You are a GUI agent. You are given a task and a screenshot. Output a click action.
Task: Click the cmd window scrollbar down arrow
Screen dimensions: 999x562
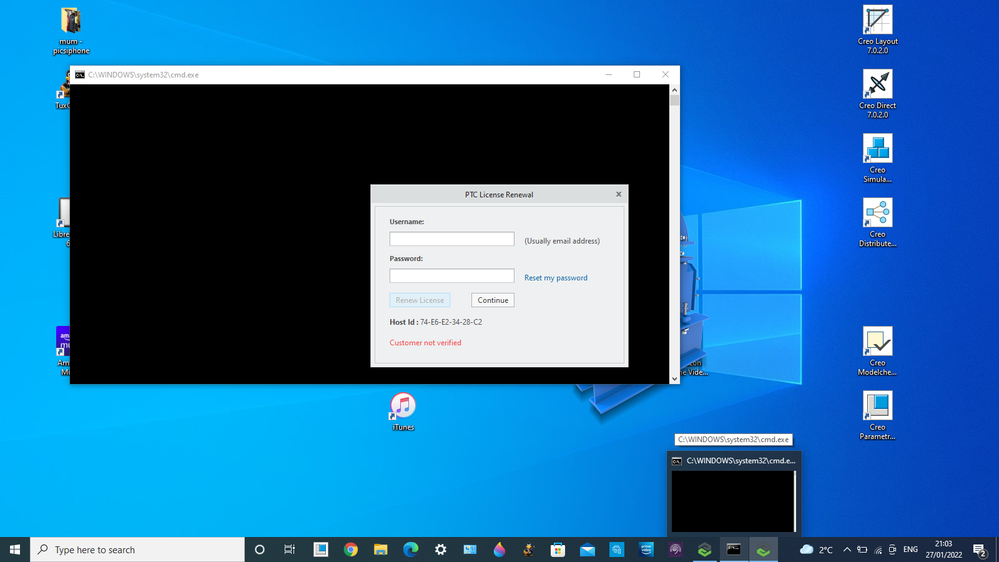click(x=674, y=378)
